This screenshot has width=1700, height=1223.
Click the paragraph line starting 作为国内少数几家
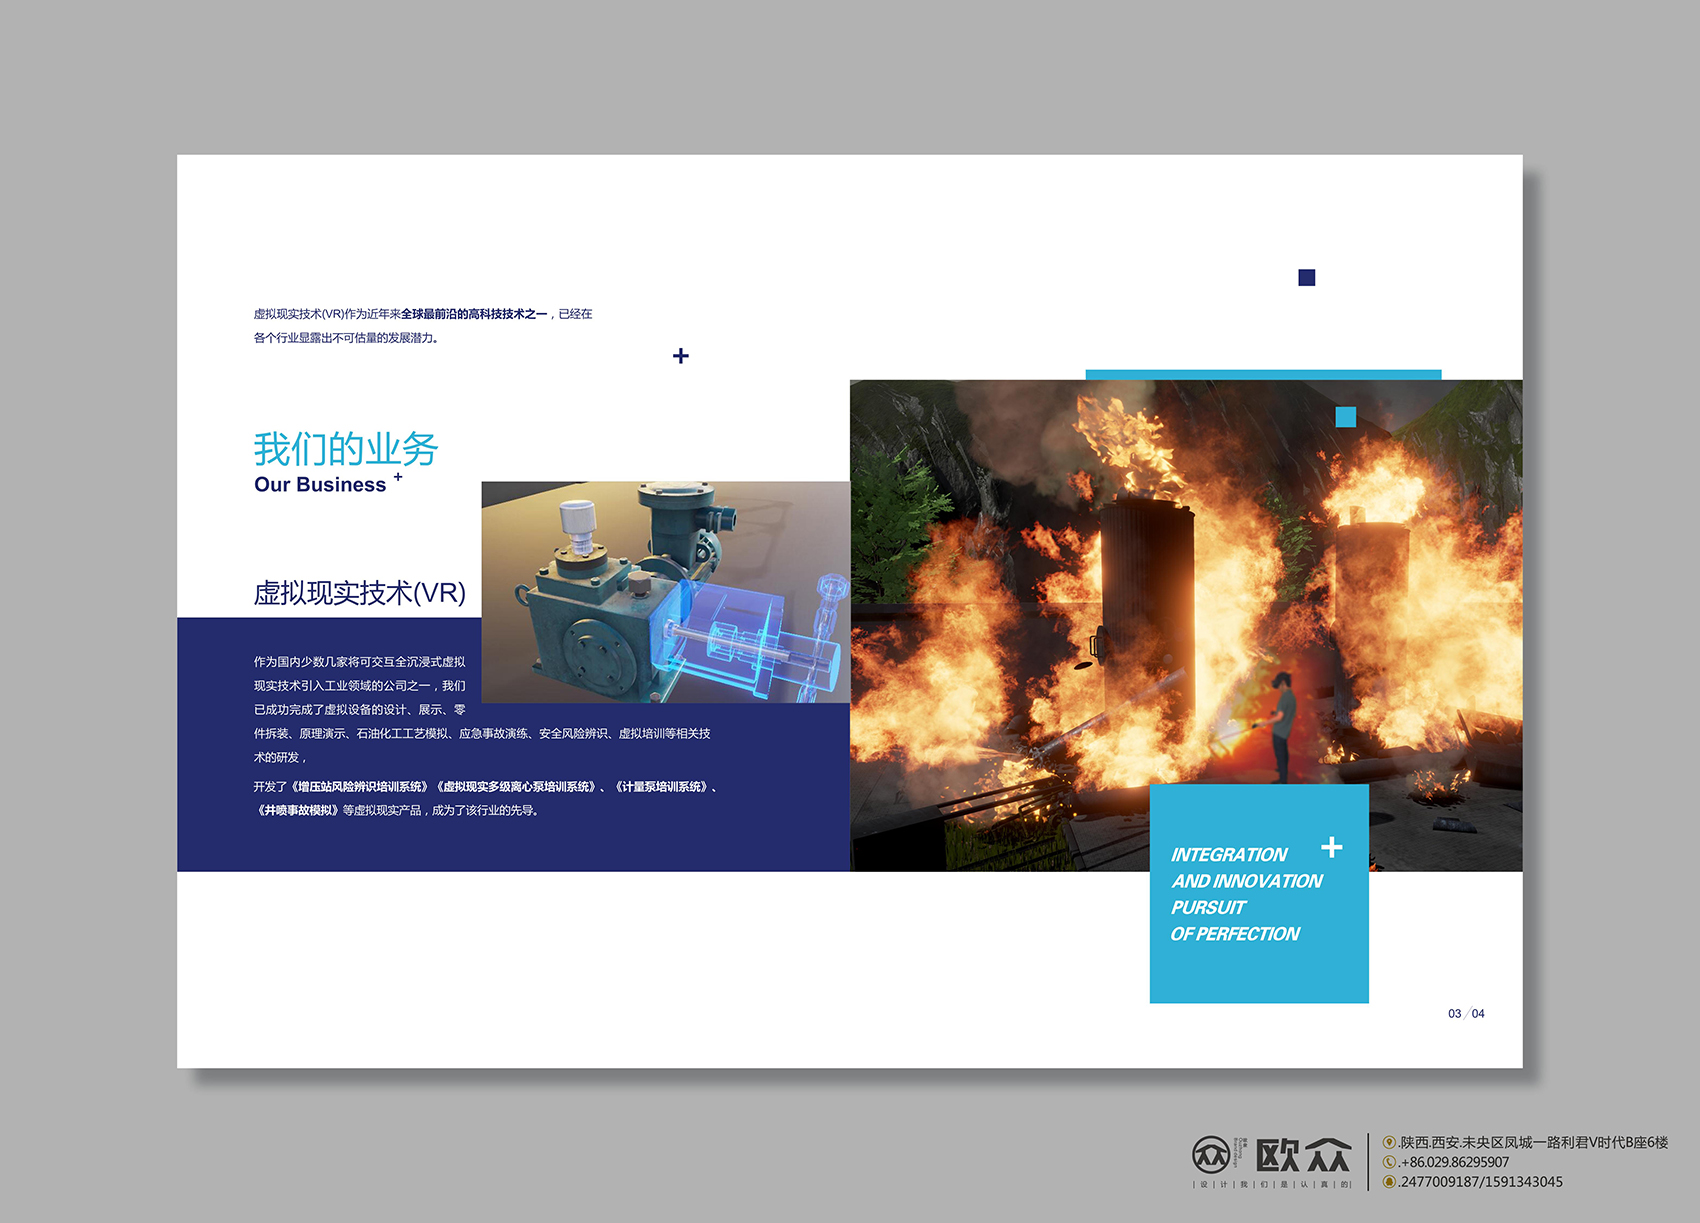point(359,662)
